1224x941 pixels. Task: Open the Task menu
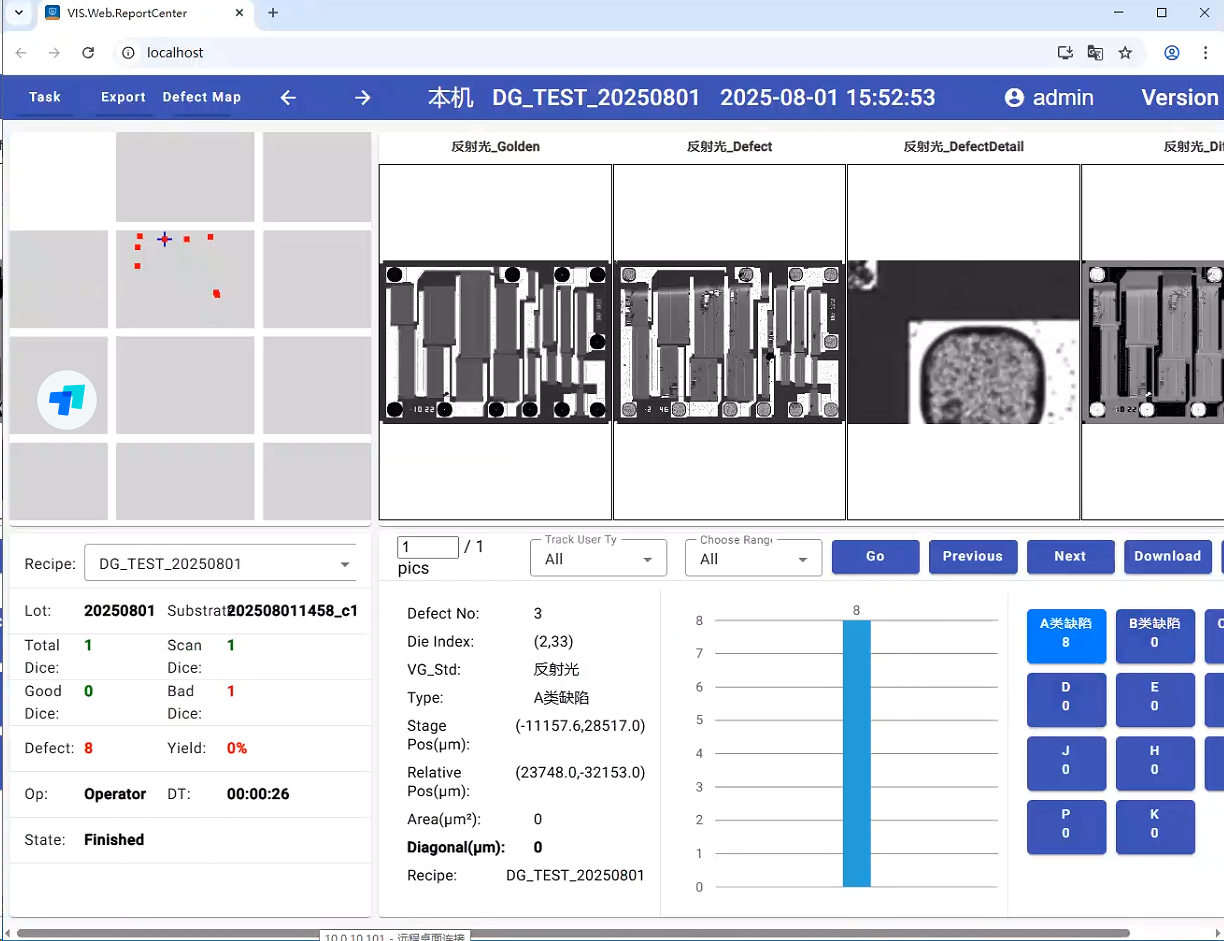point(45,98)
